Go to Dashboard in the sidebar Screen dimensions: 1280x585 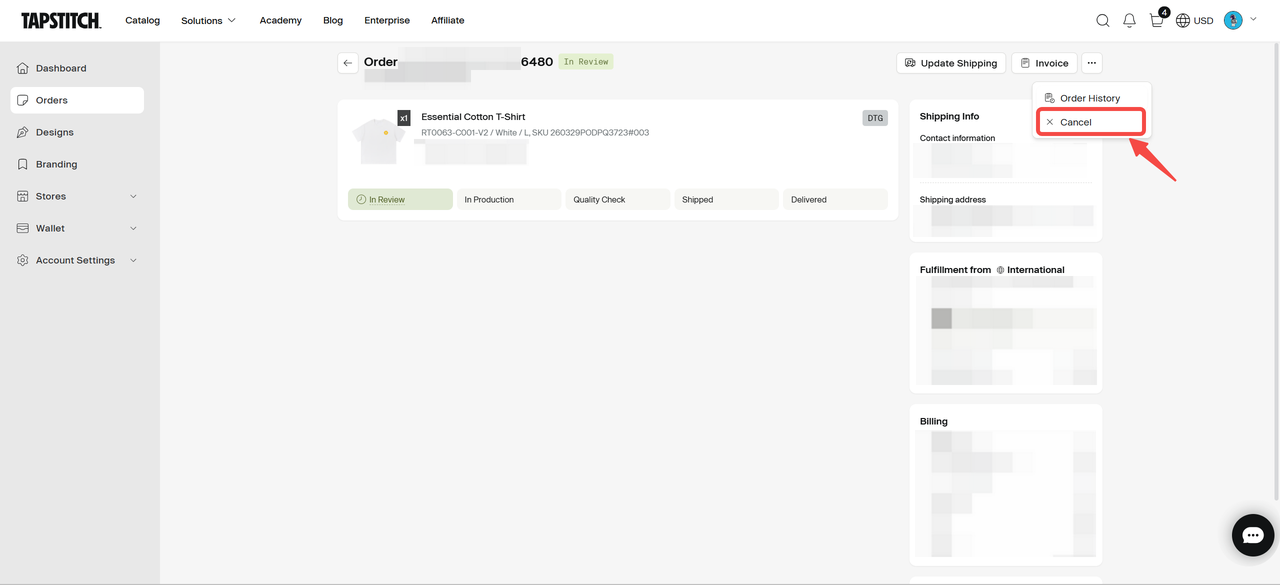point(61,68)
